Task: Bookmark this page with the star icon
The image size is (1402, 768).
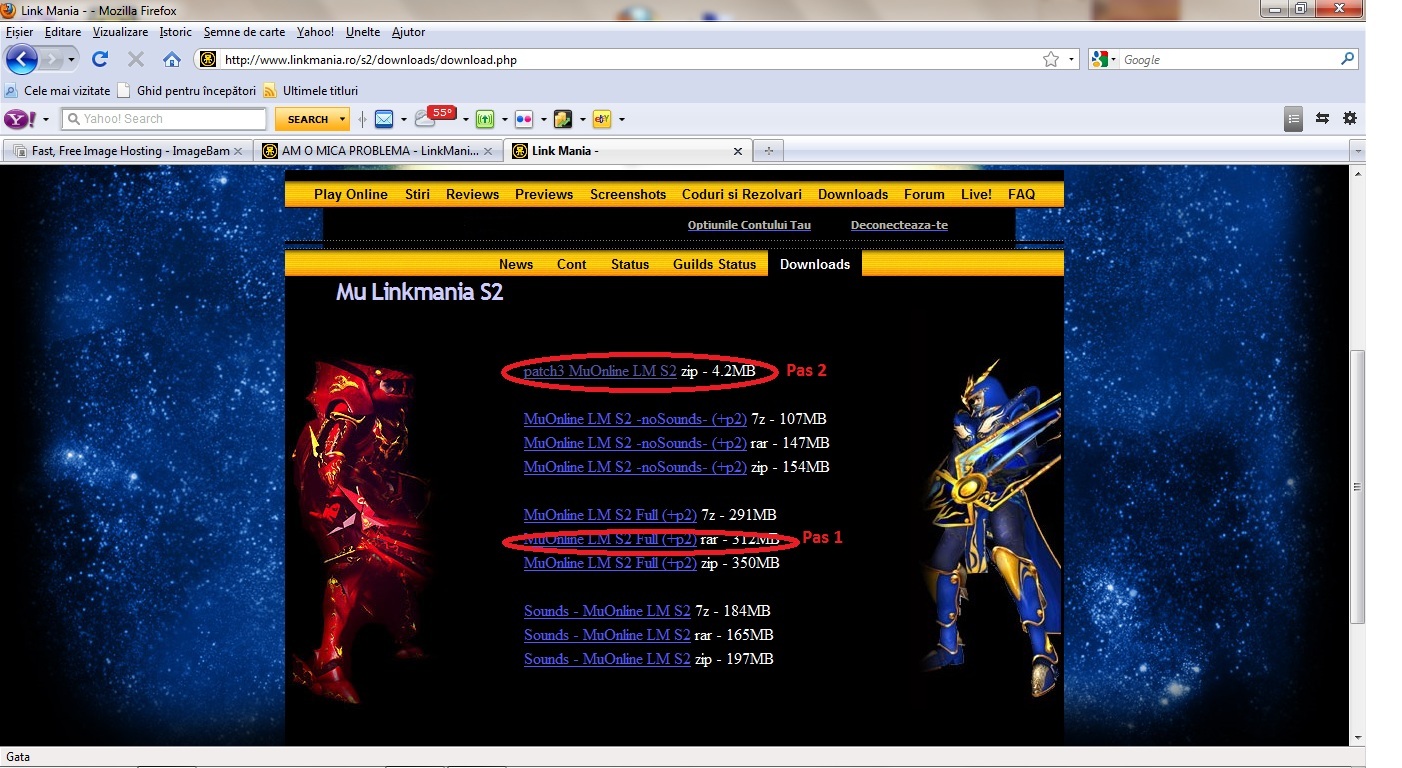Action: [1051, 60]
